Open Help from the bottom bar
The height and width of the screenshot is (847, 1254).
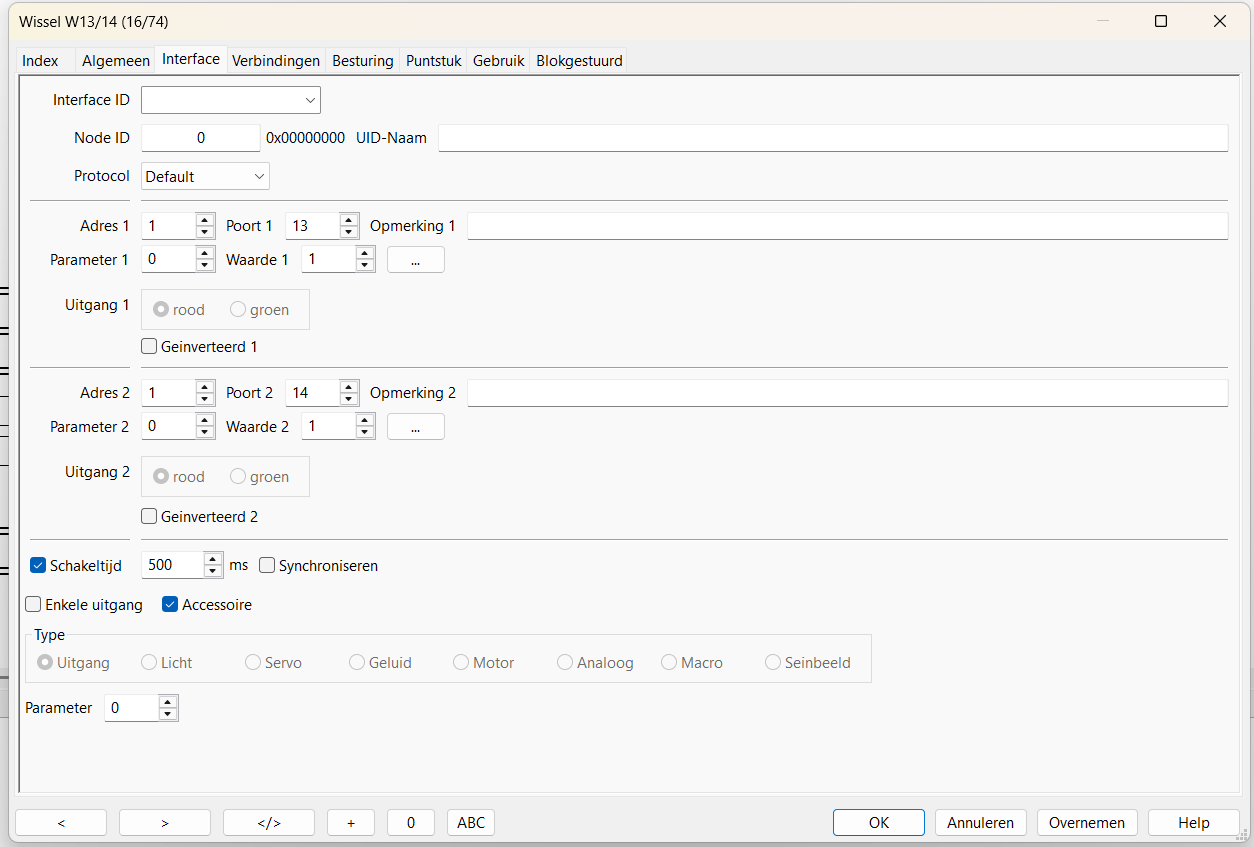(1194, 823)
